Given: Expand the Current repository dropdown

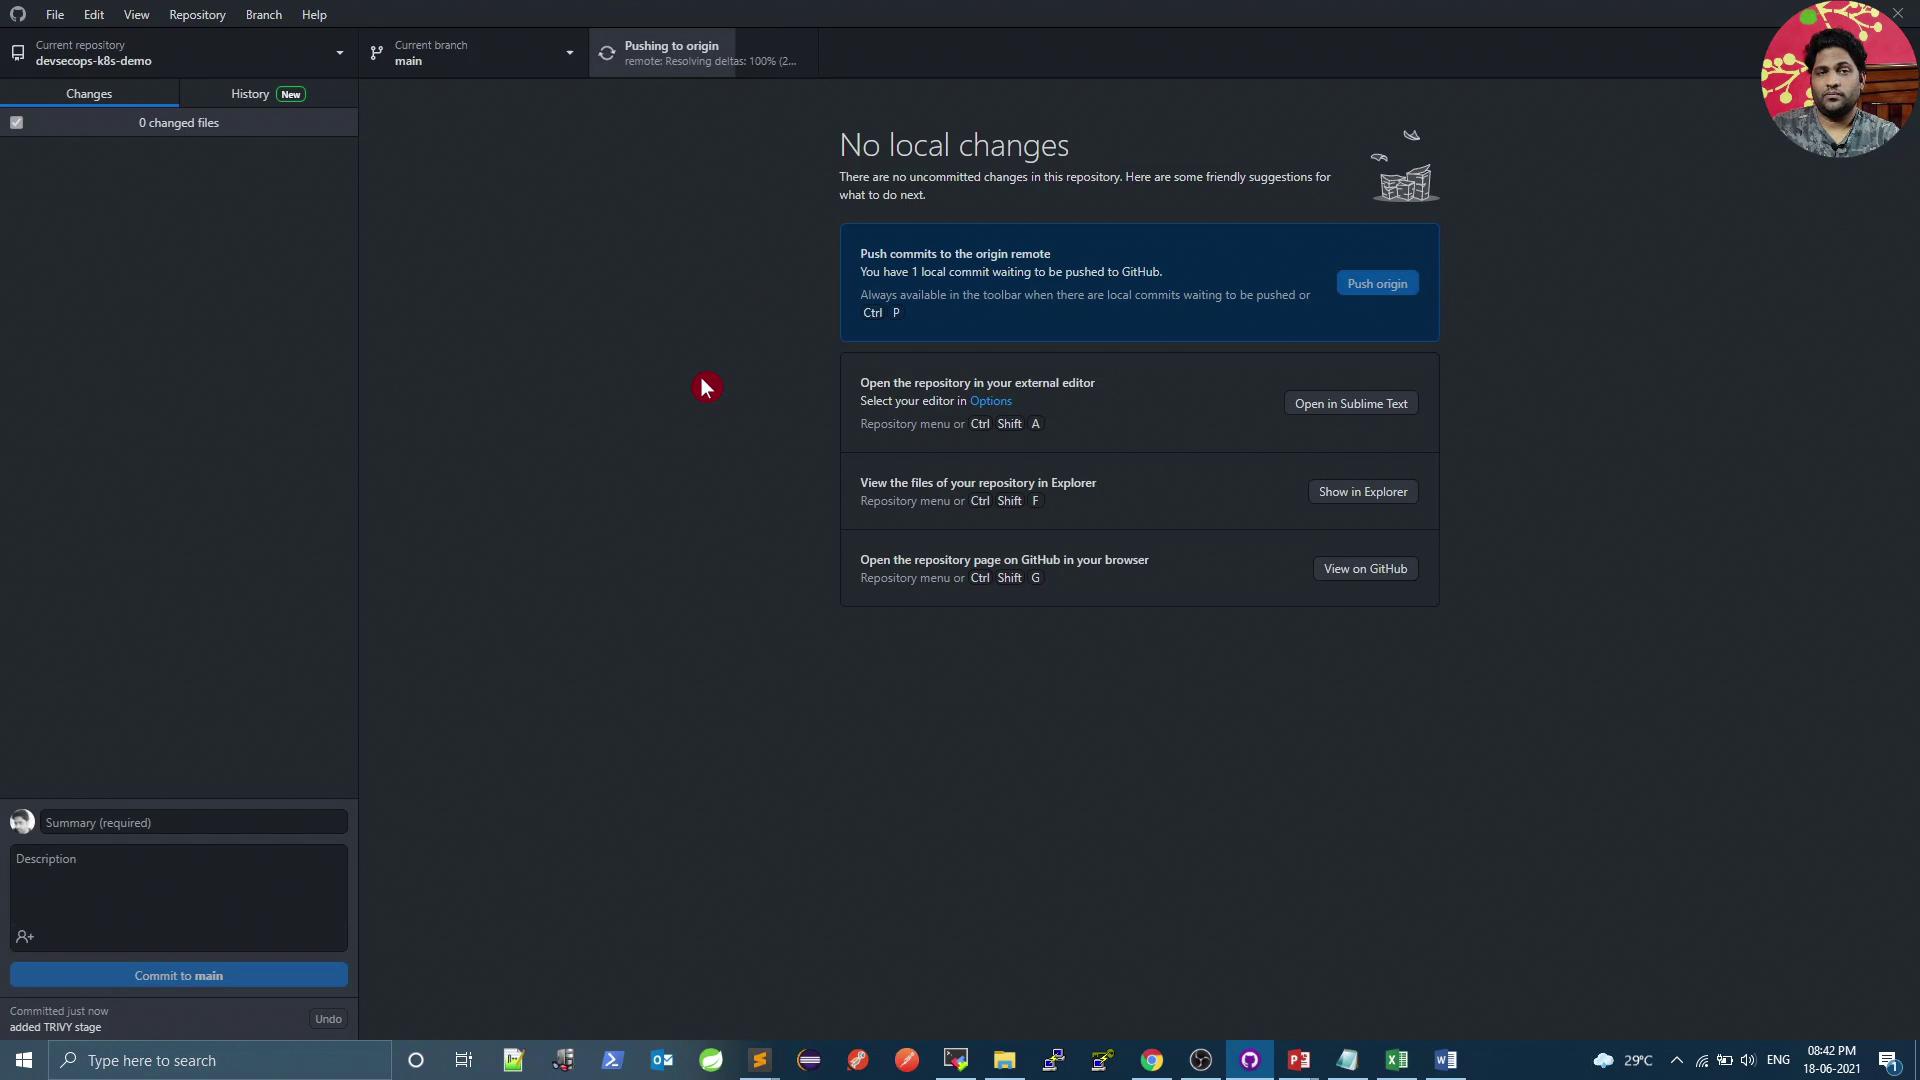Looking at the screenshot, I should click(x=339, y=53).
